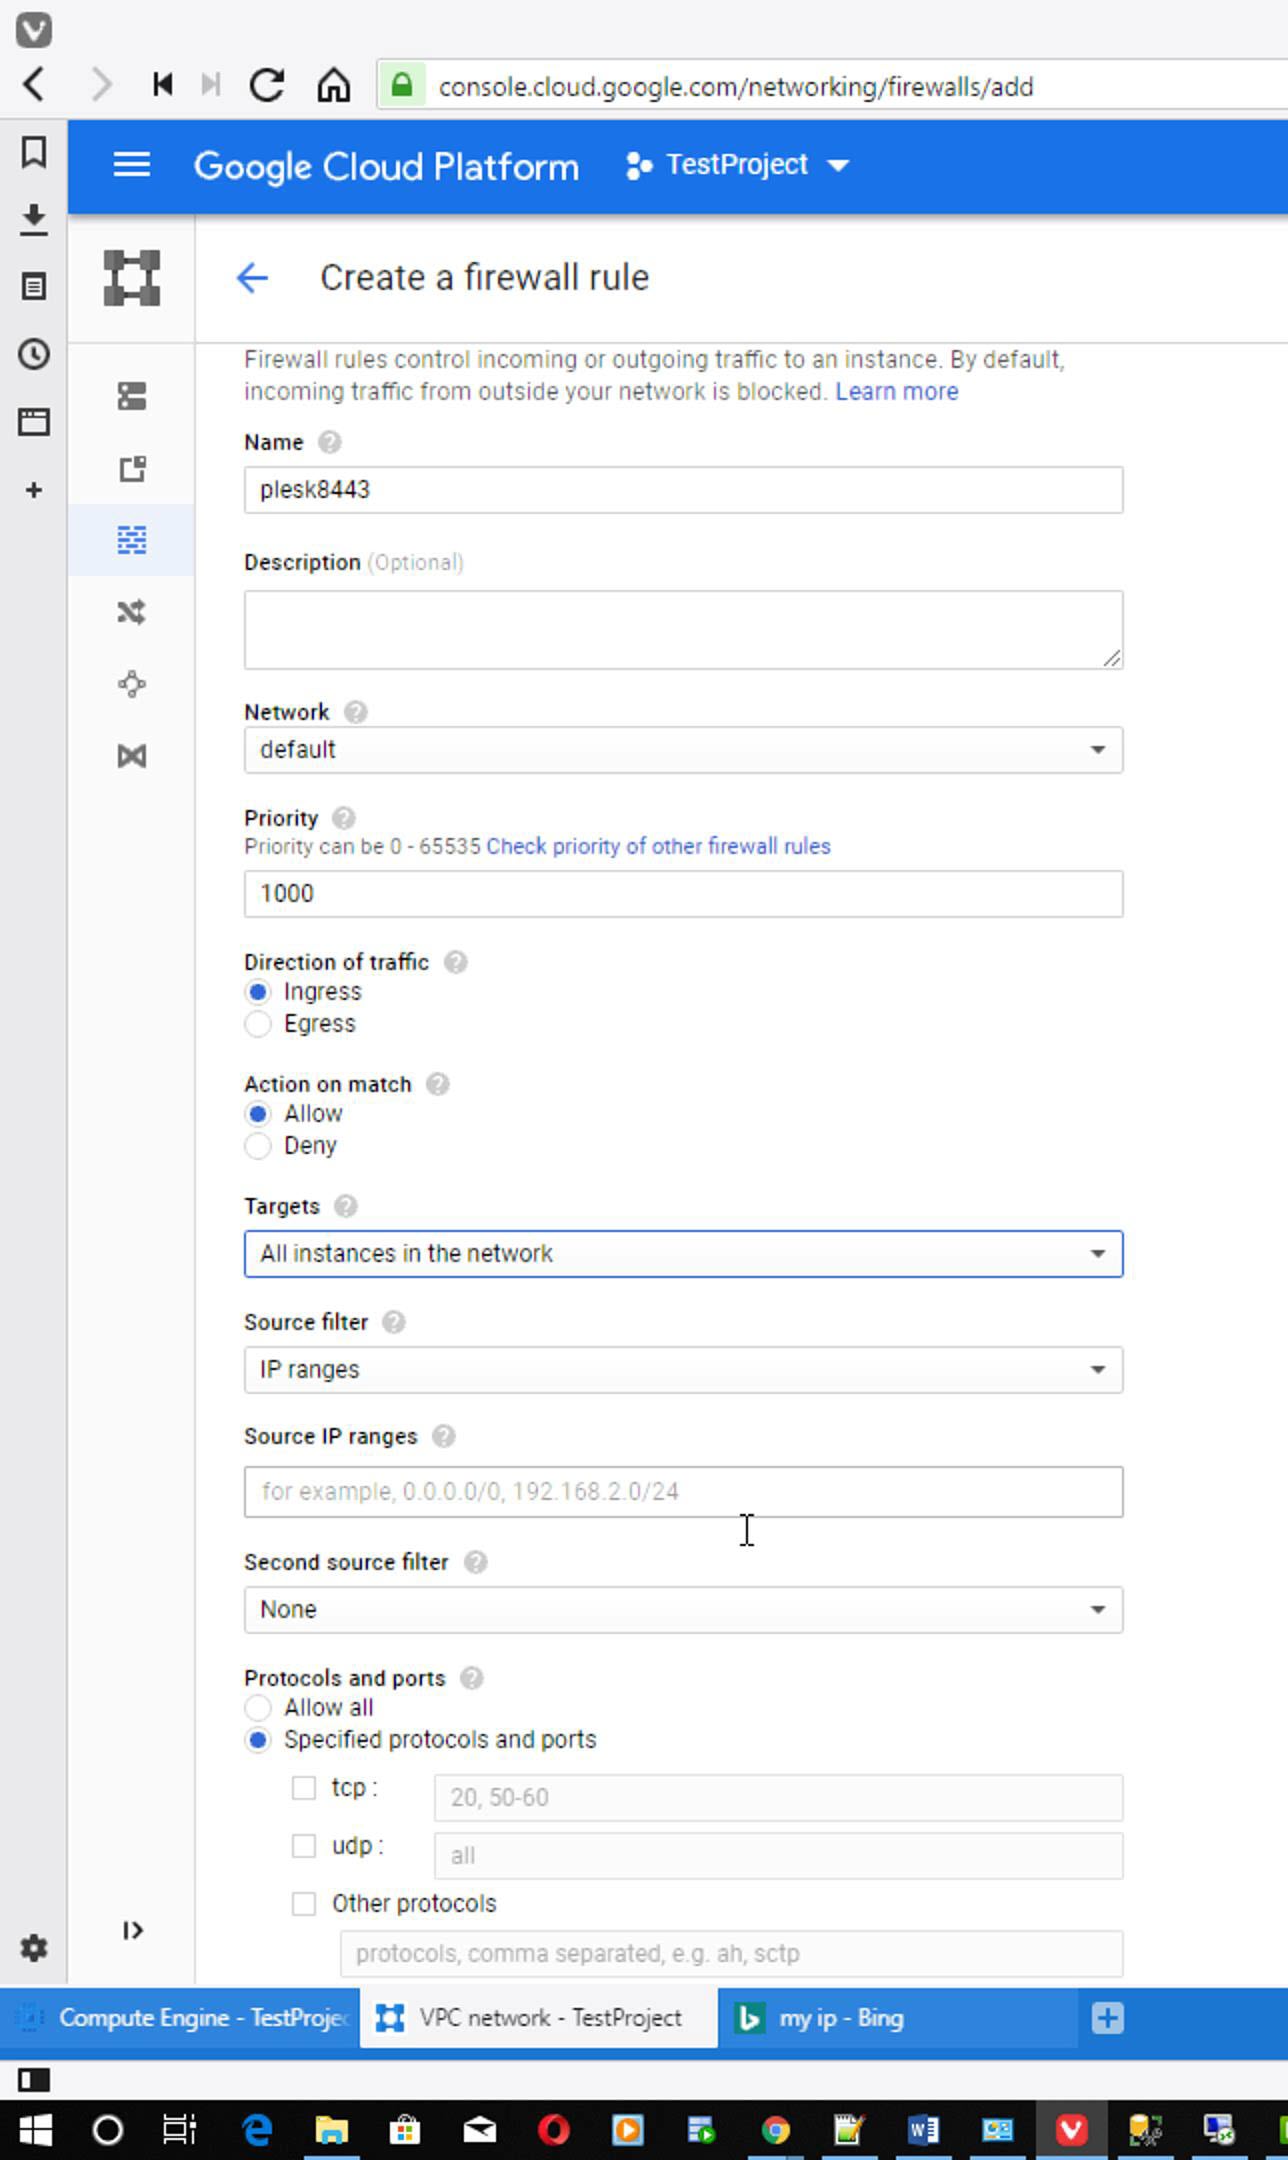Click the back arrow beside Create a firewall rule

click(253, 278)
